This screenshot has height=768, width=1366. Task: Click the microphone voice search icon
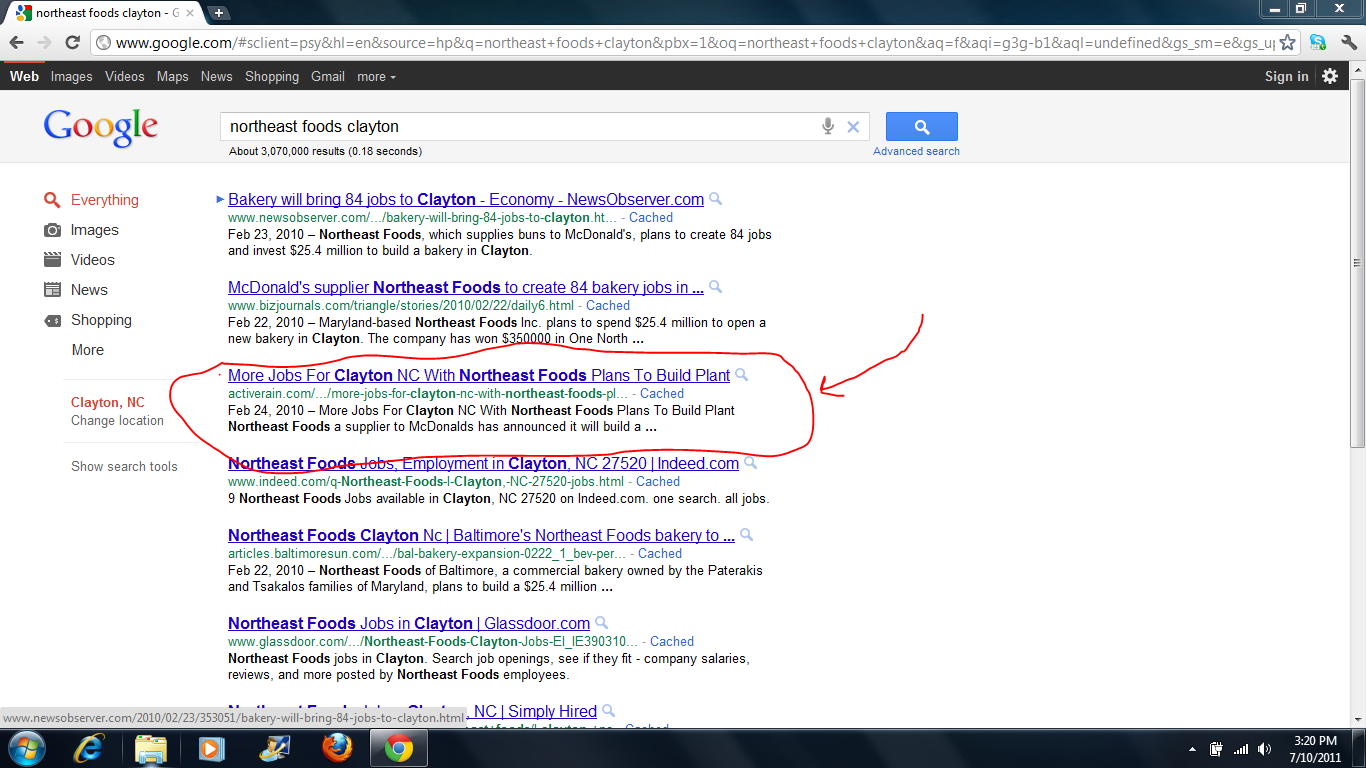click(828, 127)
